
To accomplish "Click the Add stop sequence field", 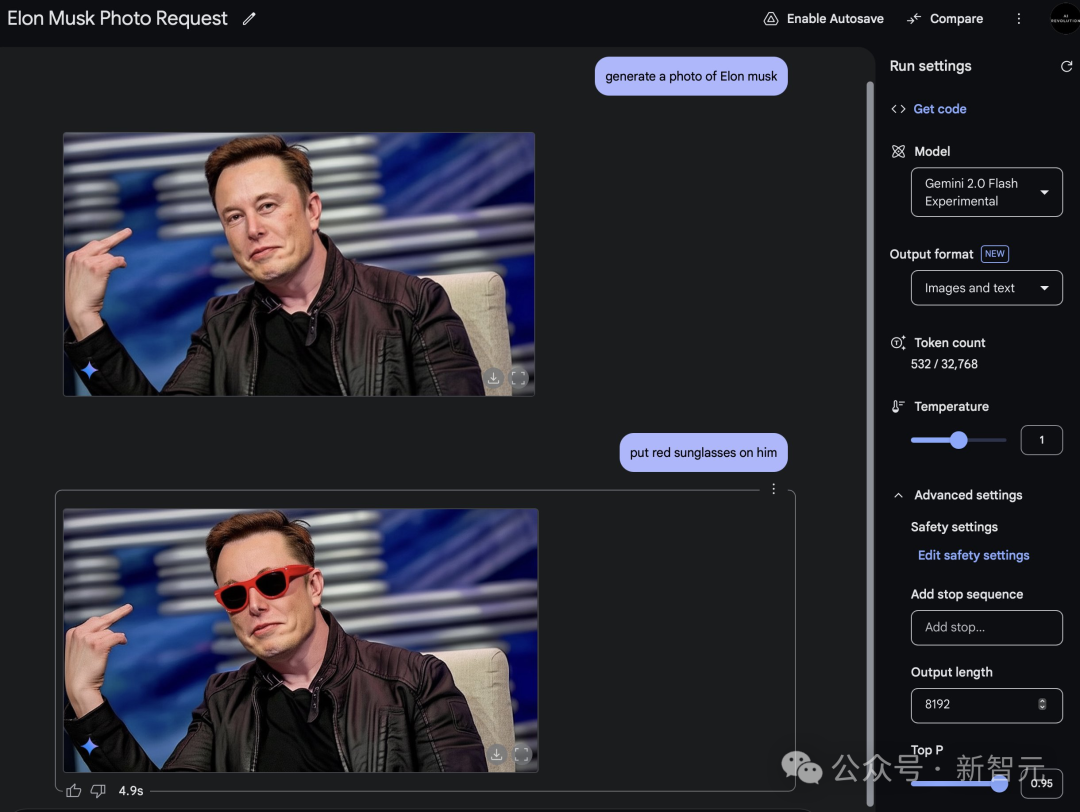I will [986, 627].
